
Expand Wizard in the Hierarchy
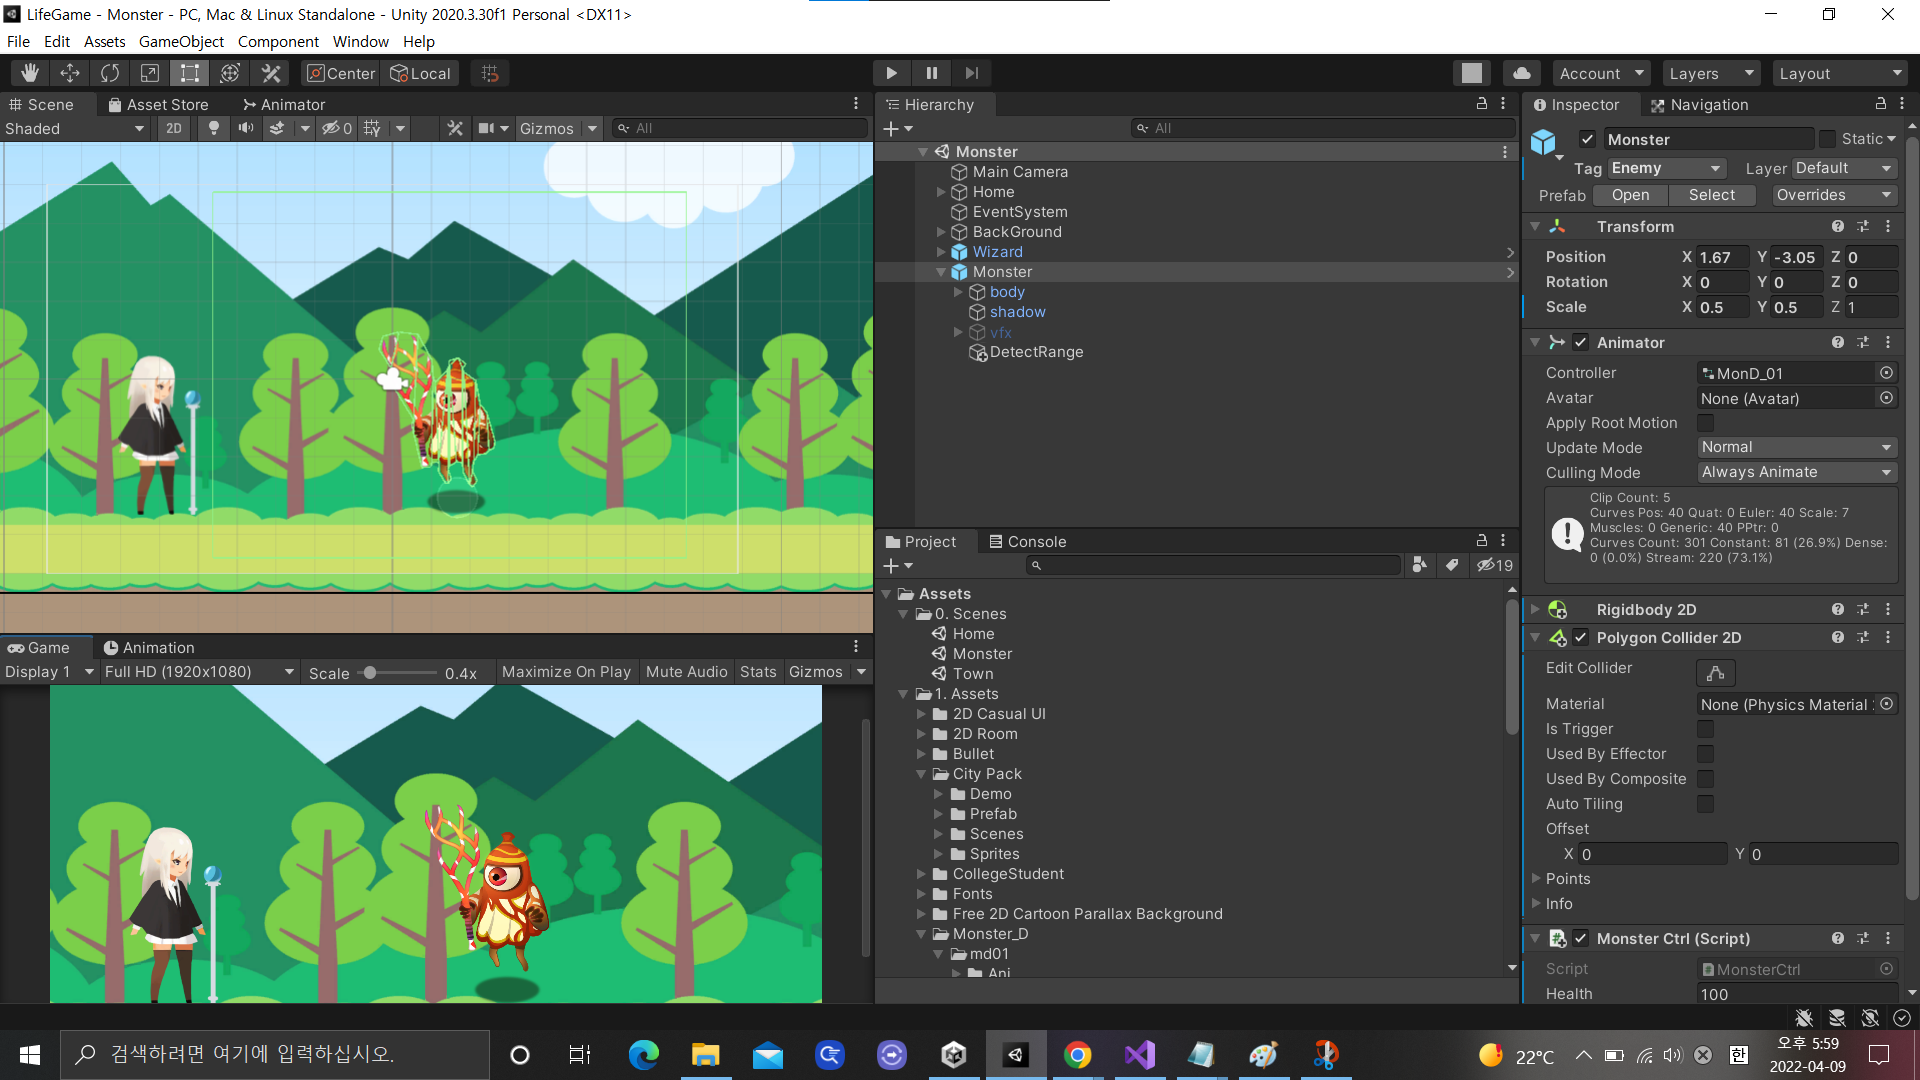(x=941, y=252)
